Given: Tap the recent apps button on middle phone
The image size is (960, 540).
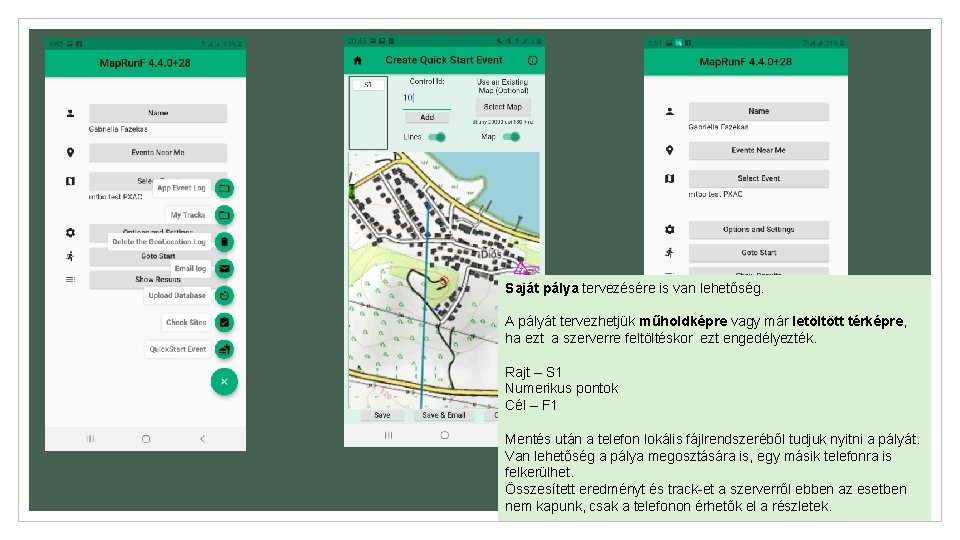Looking at the screenshot, I should pos(388,435).
